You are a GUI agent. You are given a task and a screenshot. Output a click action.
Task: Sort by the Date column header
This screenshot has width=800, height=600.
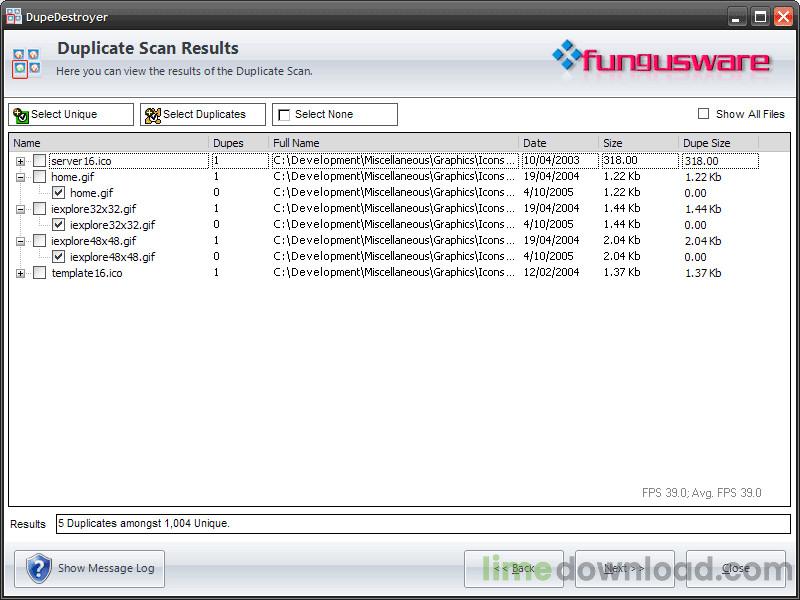pyautogui.click(x=559, y=143)
